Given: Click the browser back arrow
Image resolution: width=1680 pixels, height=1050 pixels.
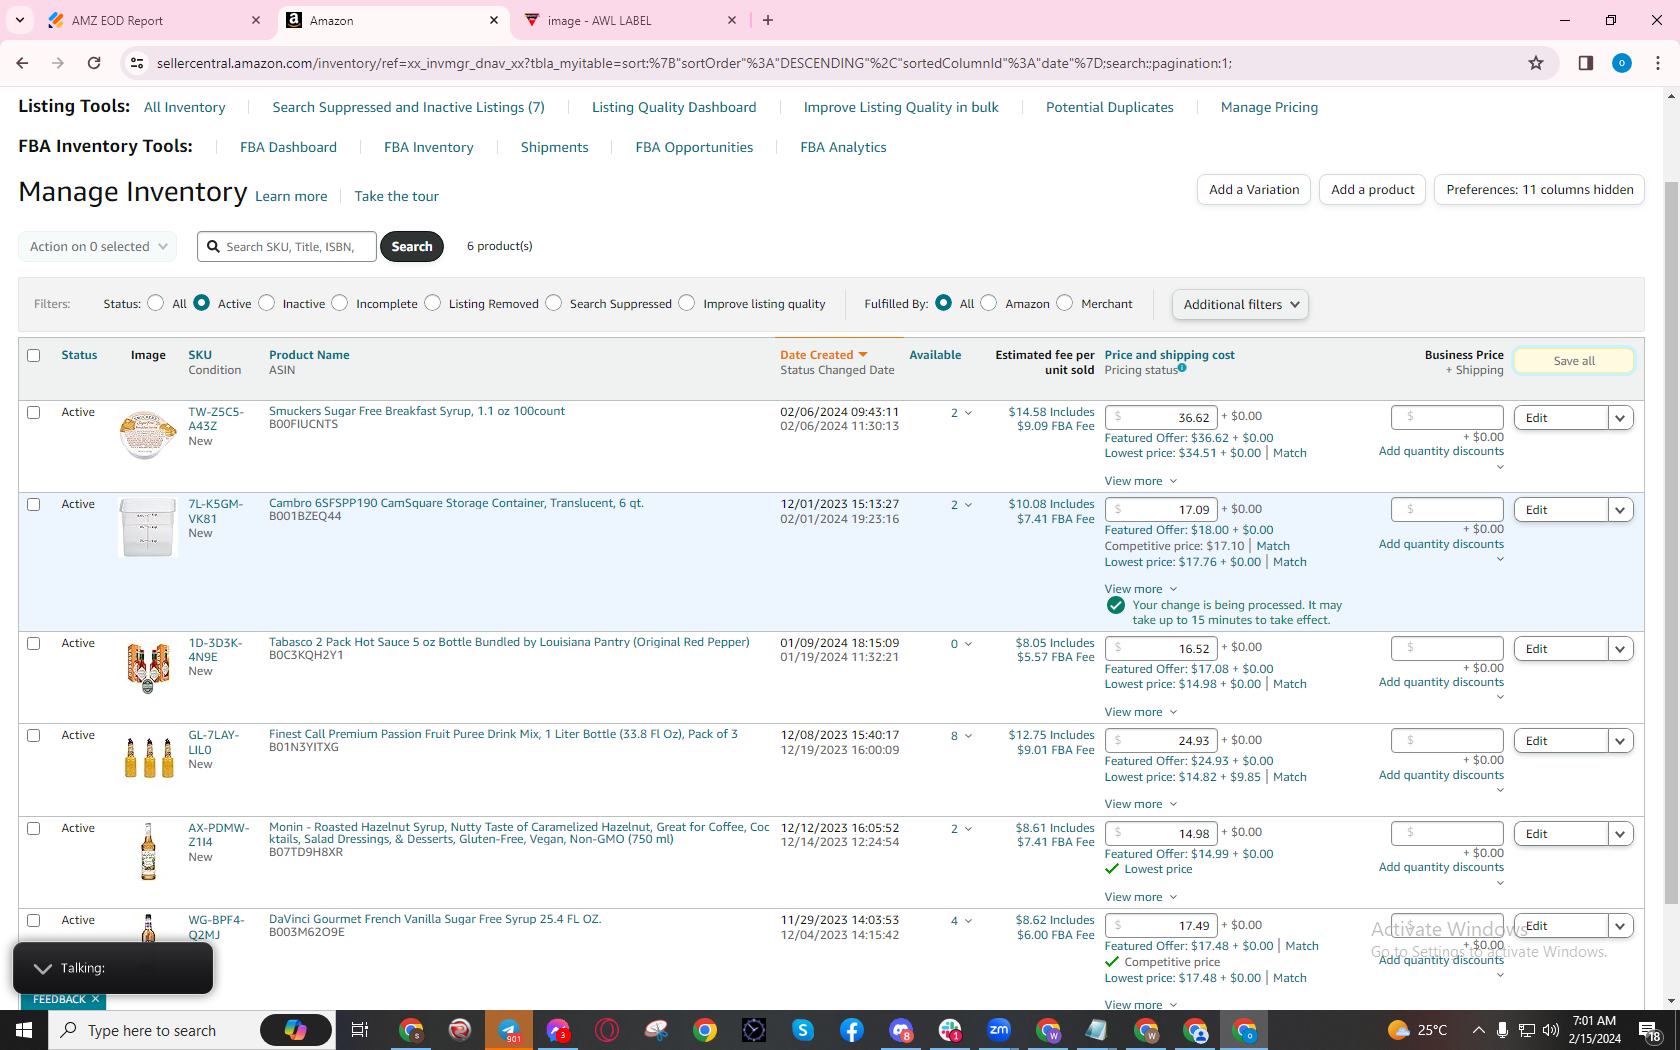Looking at the screenshot, I should pyautogui.click(x=22, y=63).
